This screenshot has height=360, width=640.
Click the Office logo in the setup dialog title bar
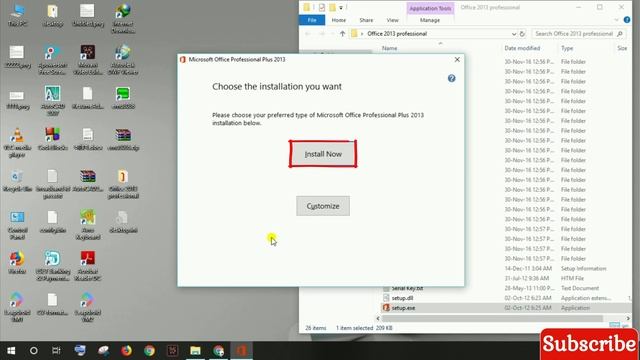183,60
